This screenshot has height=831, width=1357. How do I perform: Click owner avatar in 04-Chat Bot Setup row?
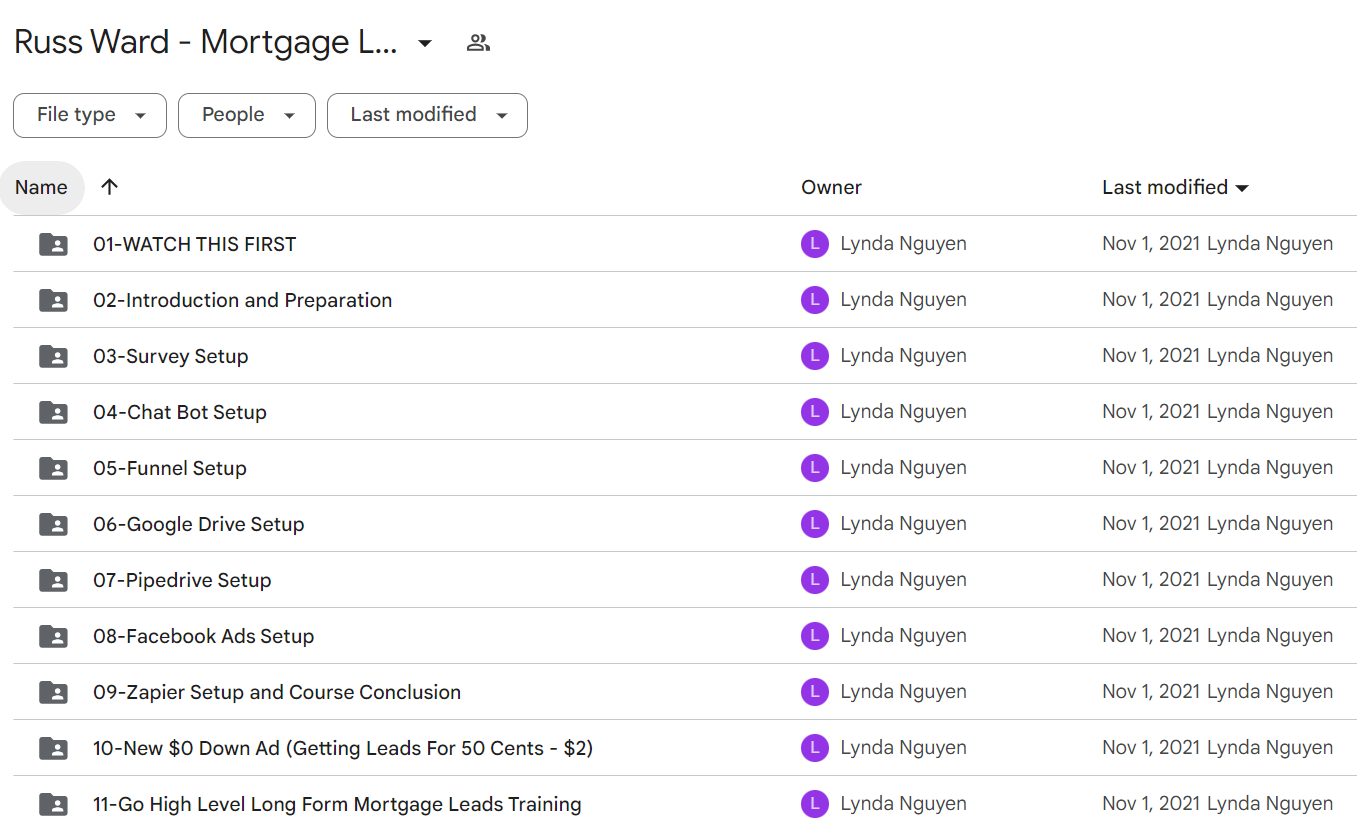pyautogui.click(x=815, y=412)
